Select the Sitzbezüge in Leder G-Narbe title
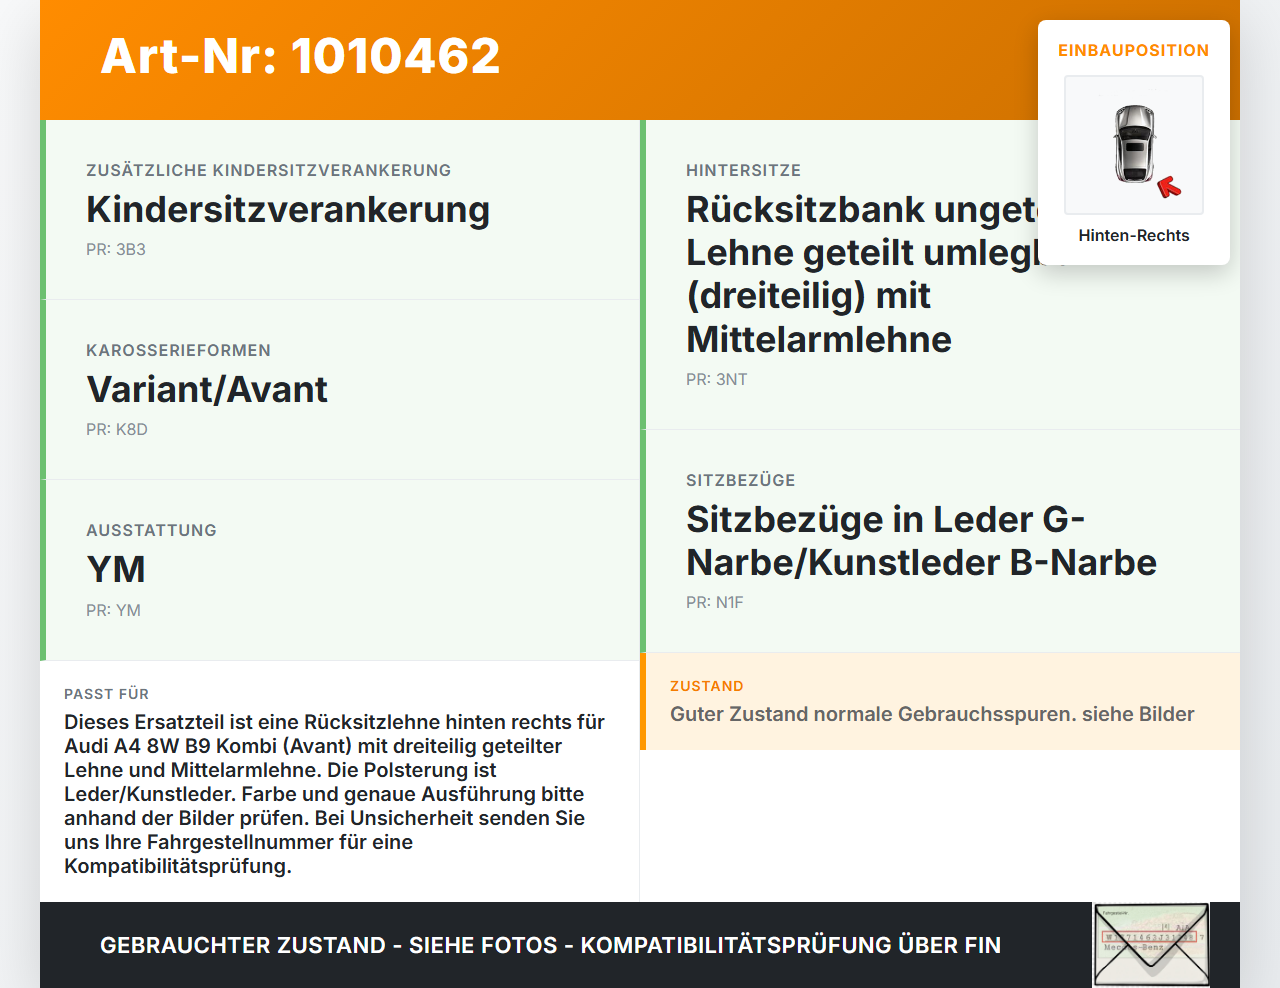 [921, 541]
